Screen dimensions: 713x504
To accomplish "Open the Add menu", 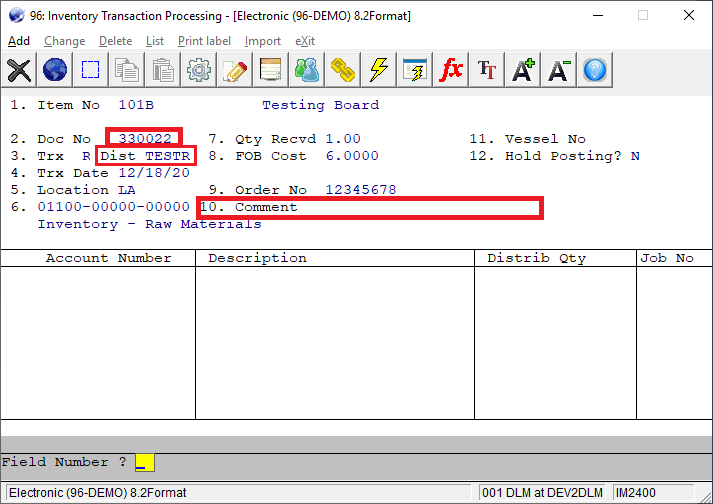I will (x=19, y=41).
